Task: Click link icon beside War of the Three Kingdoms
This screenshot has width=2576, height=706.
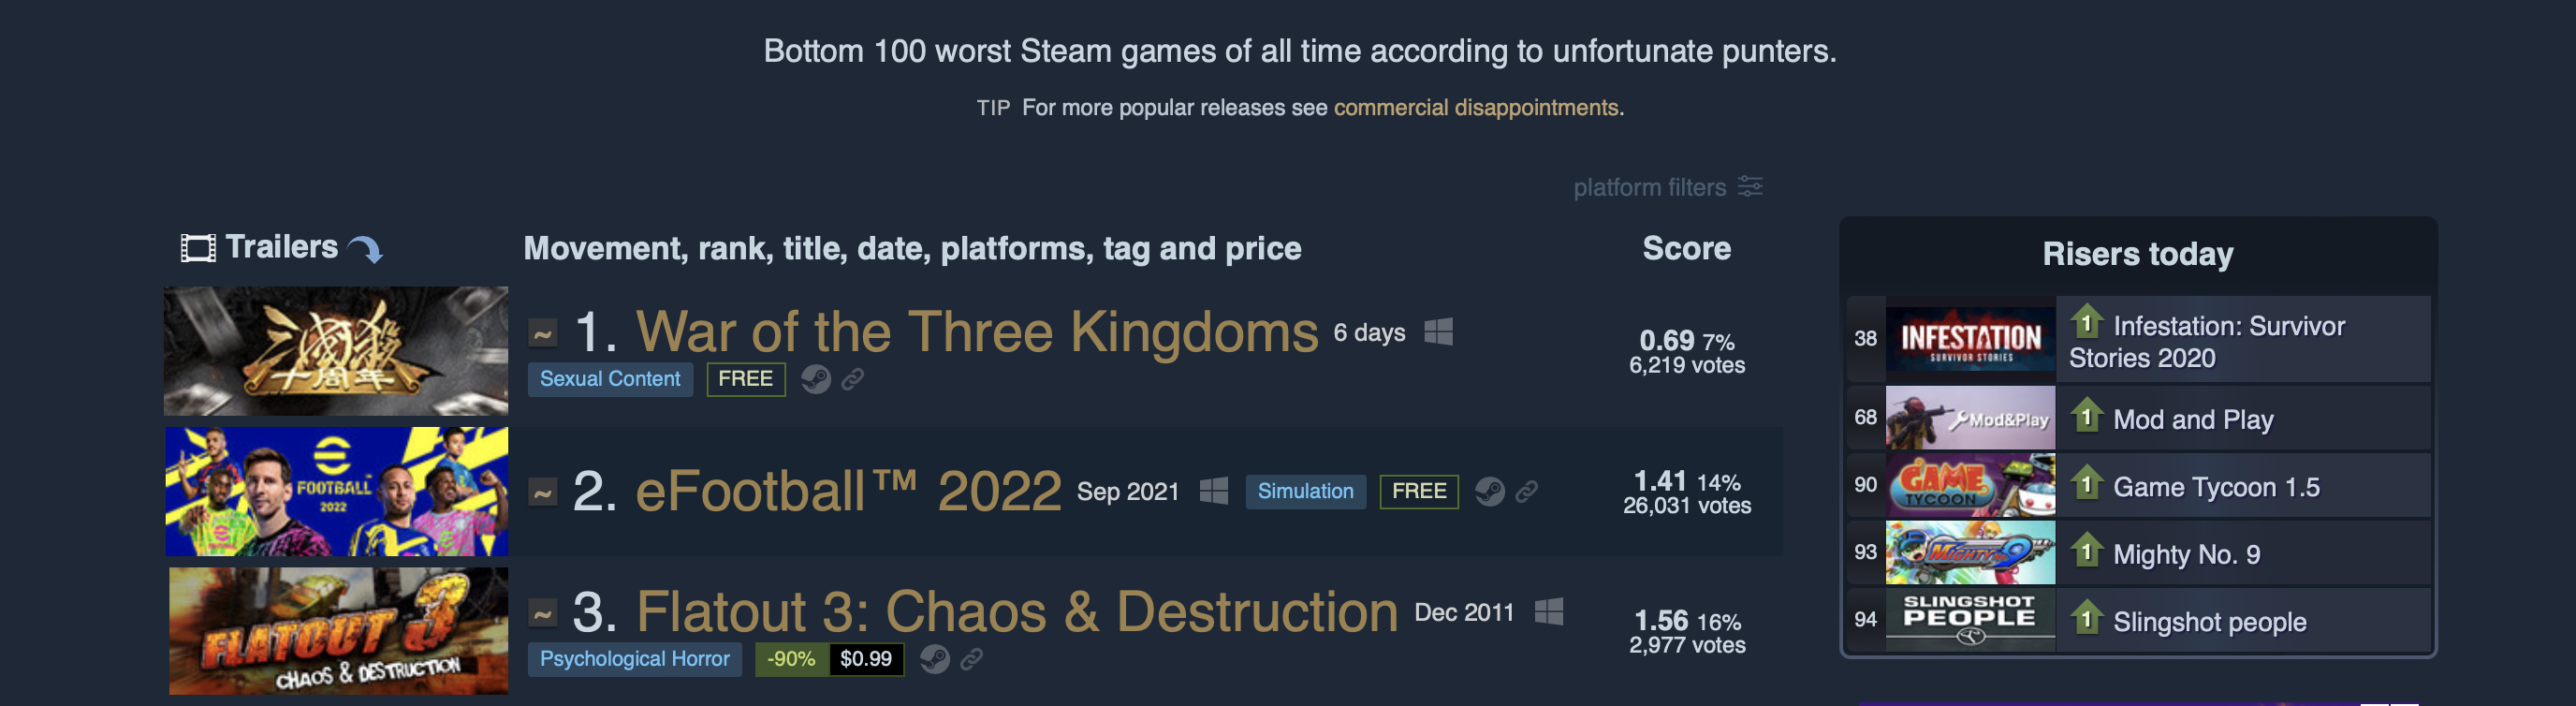Action: (x=853, y=379)
